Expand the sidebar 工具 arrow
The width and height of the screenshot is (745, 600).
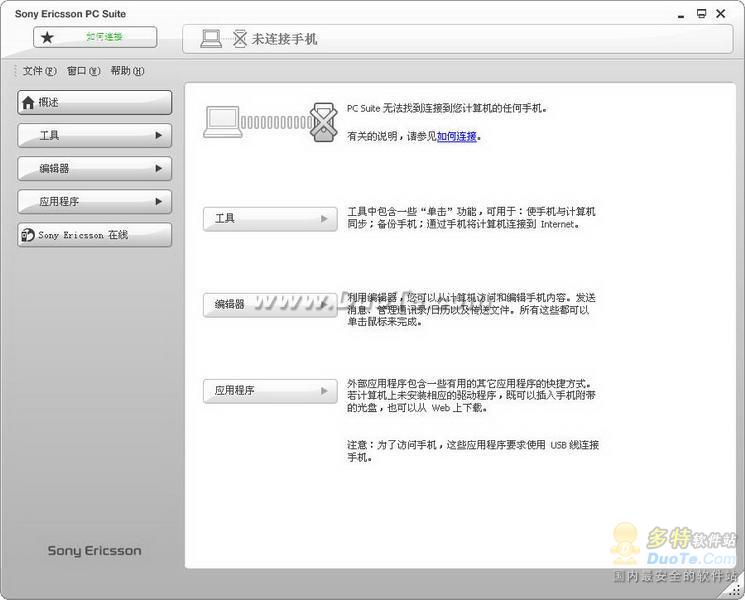click(x=159, y=135)
